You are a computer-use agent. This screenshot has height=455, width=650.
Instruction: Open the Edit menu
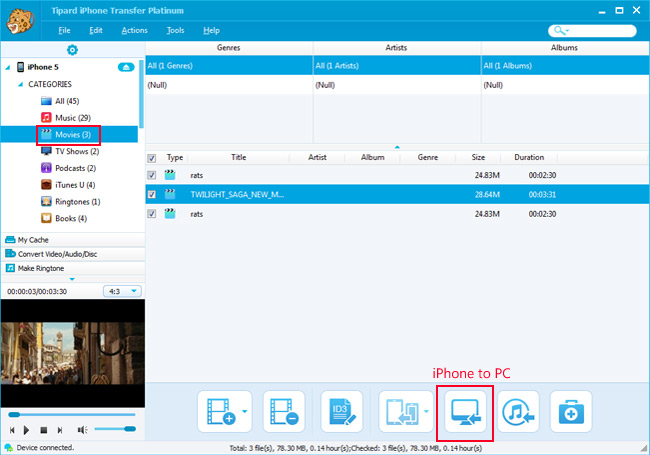pos(96,30)
